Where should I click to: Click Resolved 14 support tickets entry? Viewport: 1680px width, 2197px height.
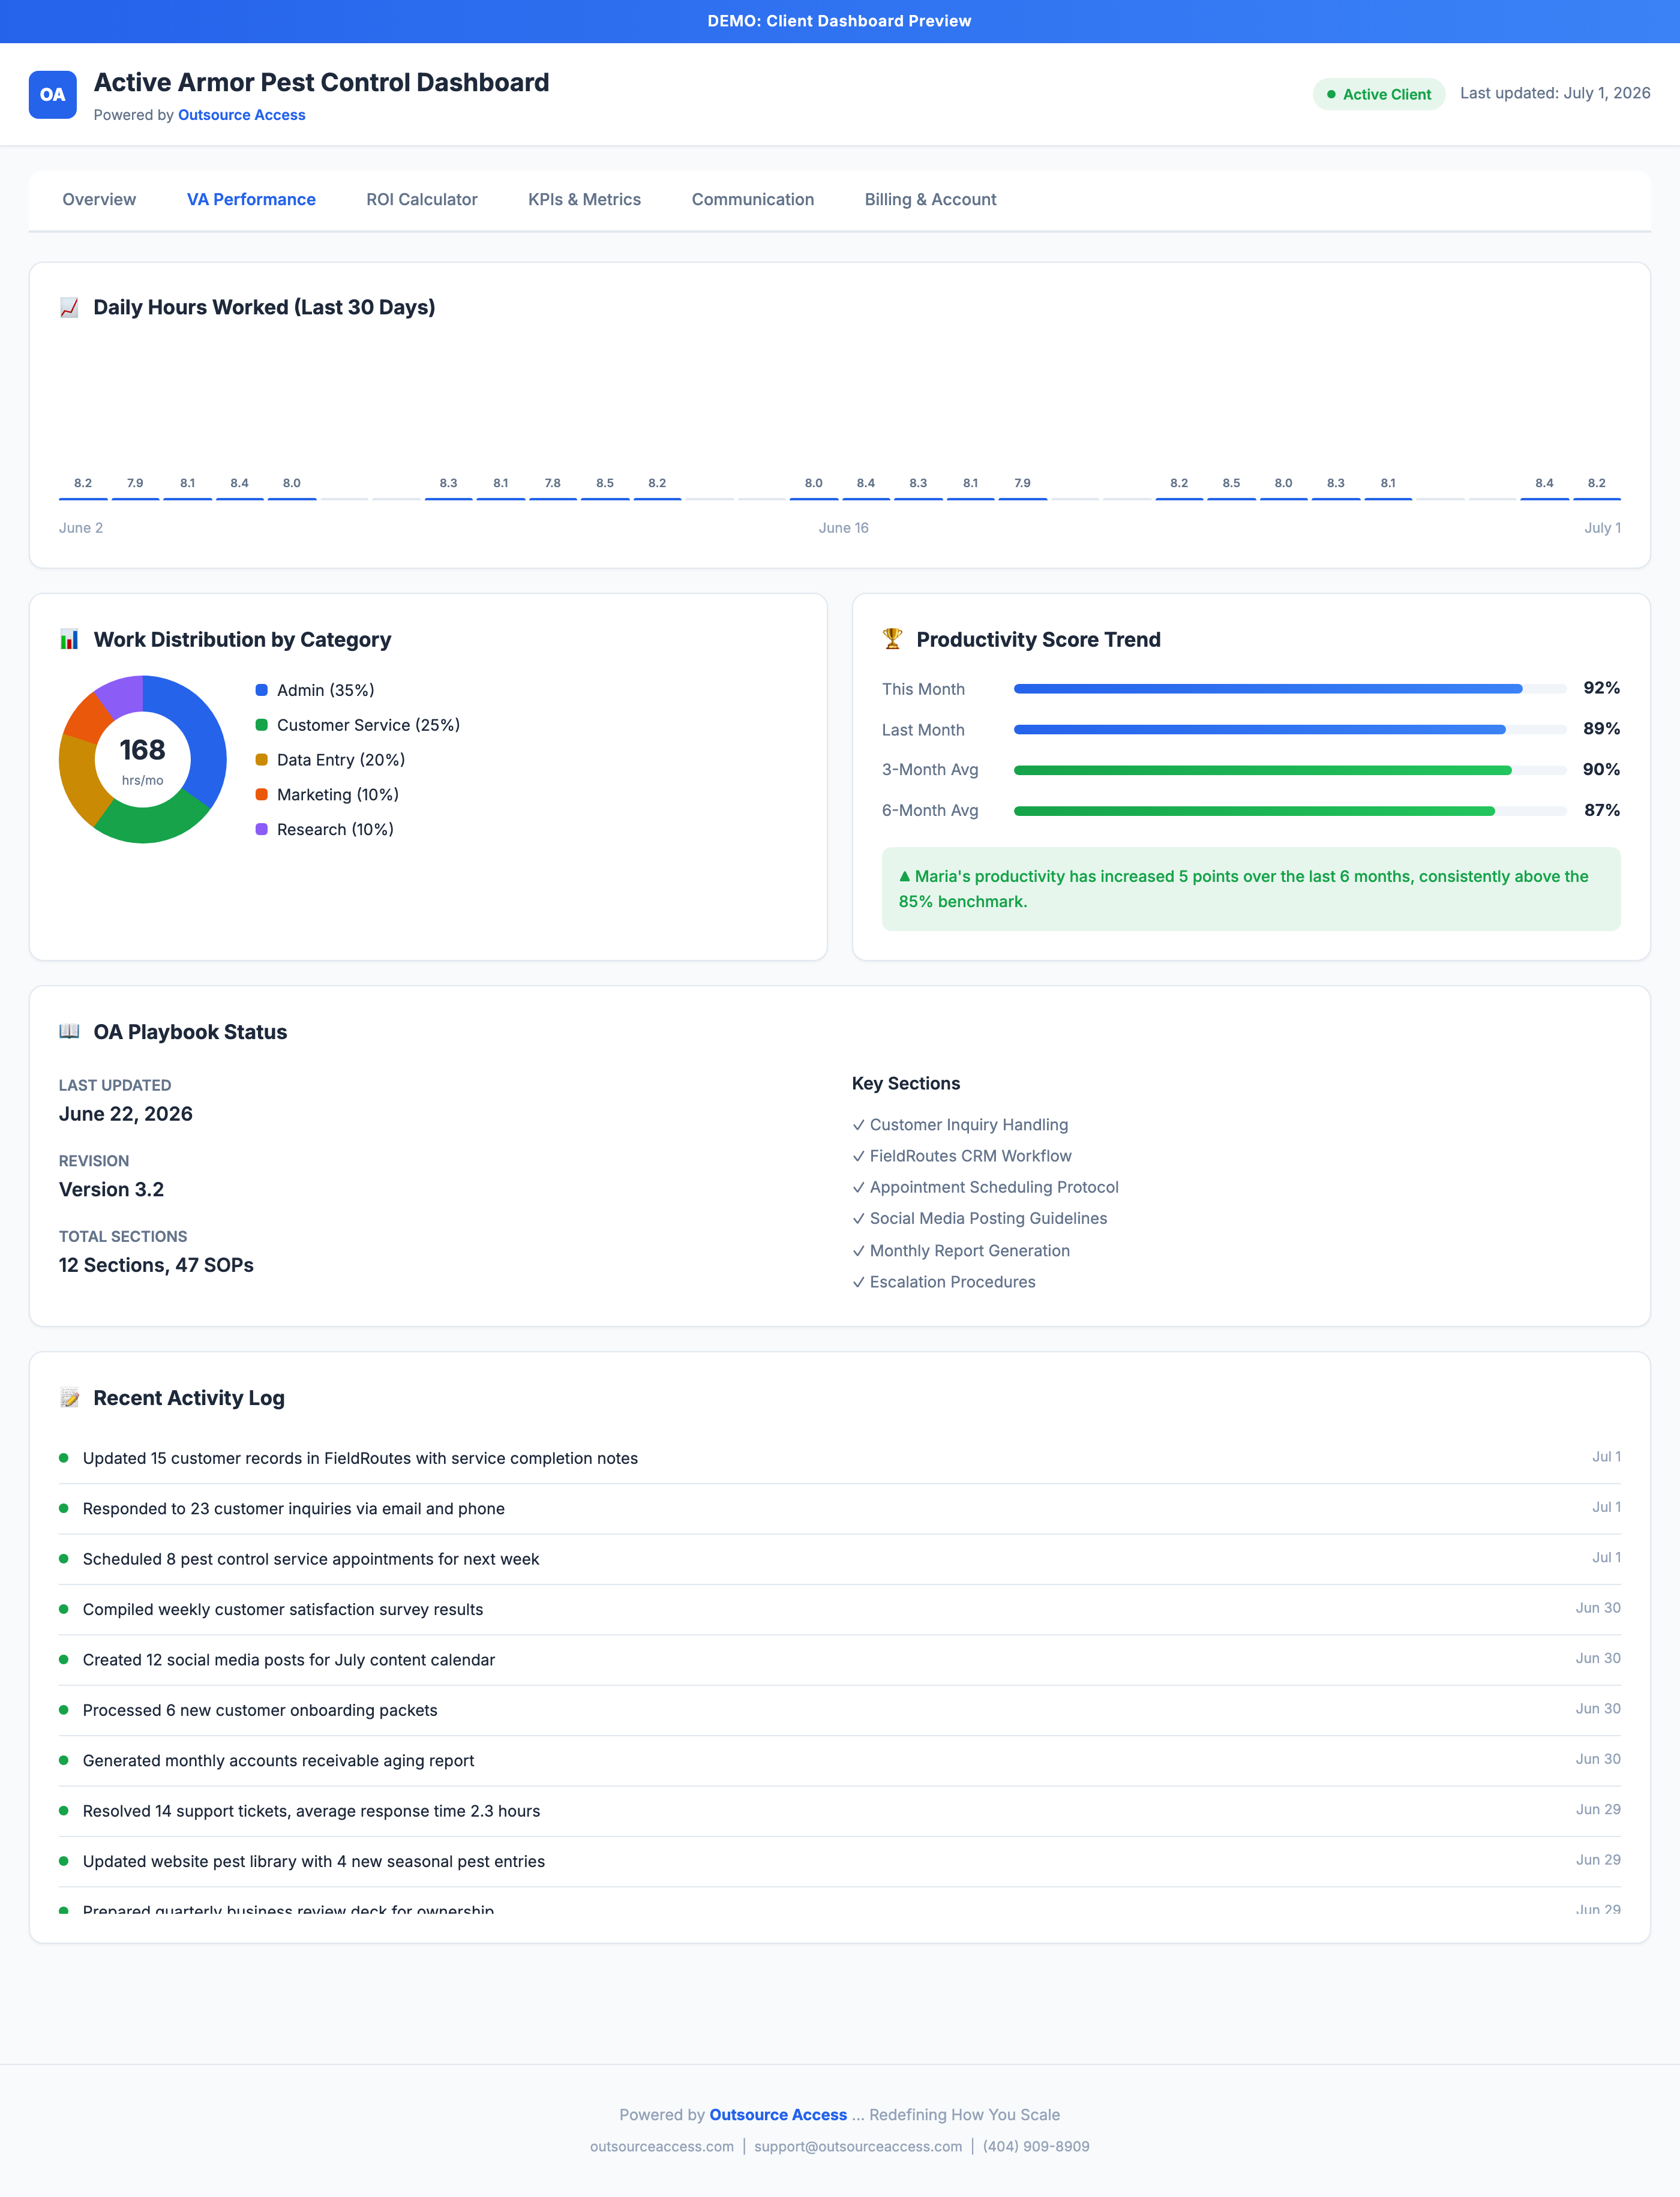(x=840, y=1811)
